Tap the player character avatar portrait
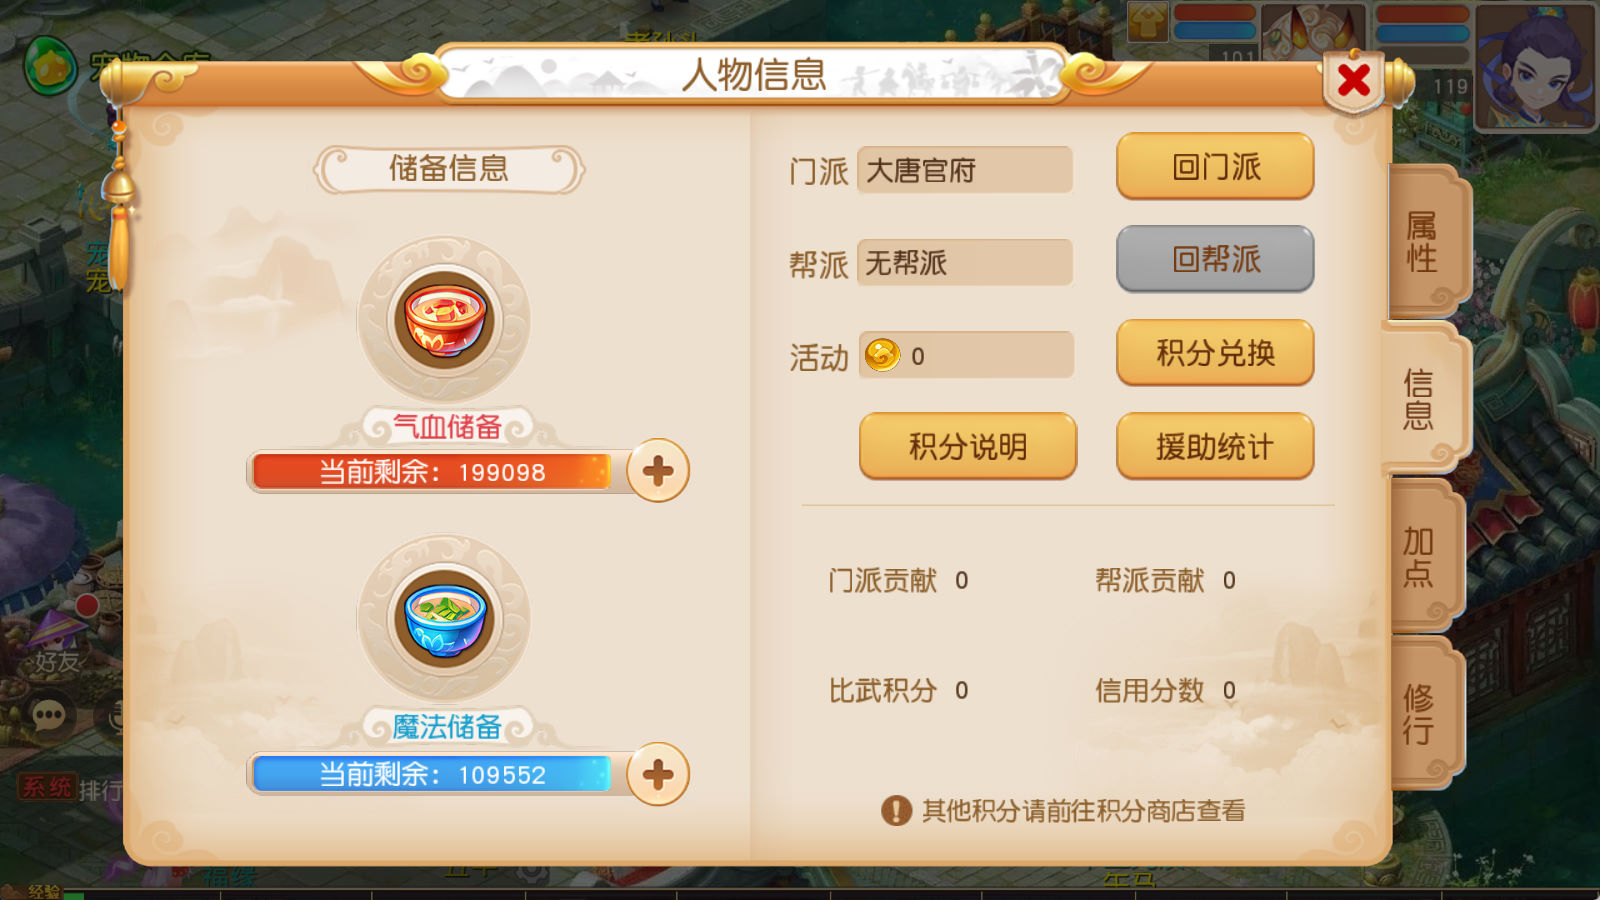Screen dimensions: 1600x900 pos(1536,67)
